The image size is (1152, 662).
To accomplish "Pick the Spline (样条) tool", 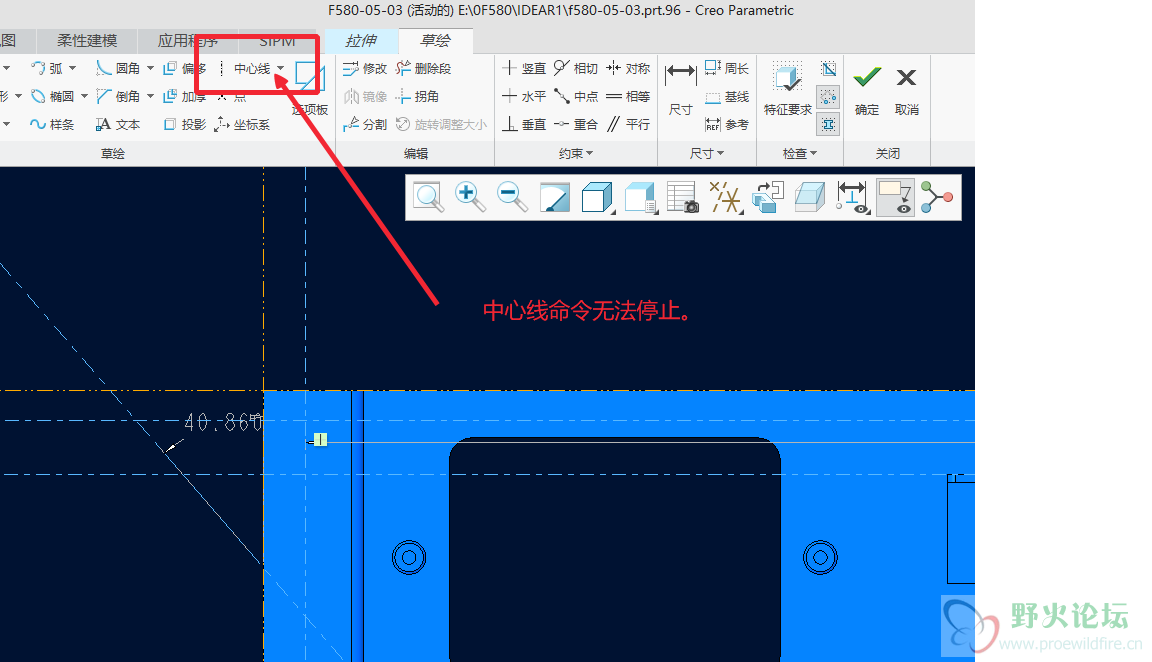I will [52, 124].
